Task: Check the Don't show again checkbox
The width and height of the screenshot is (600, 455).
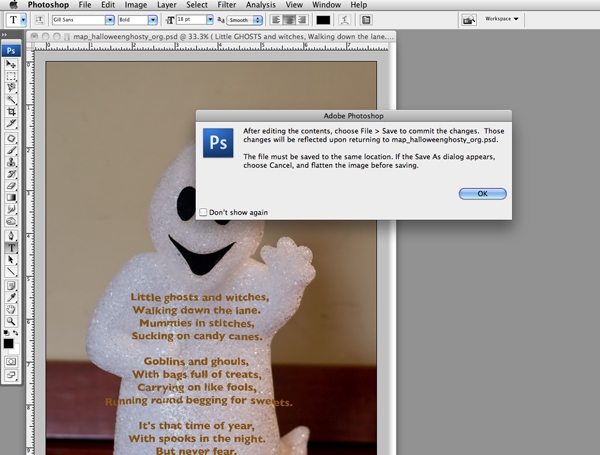Action: click(x=203, y=212)
